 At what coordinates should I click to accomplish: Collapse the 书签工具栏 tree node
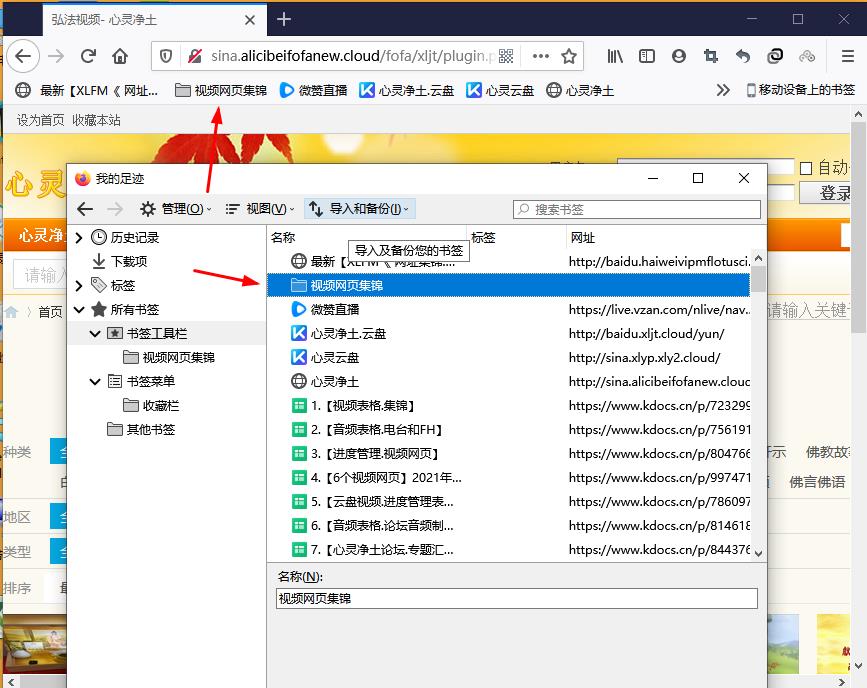(95, 333)
